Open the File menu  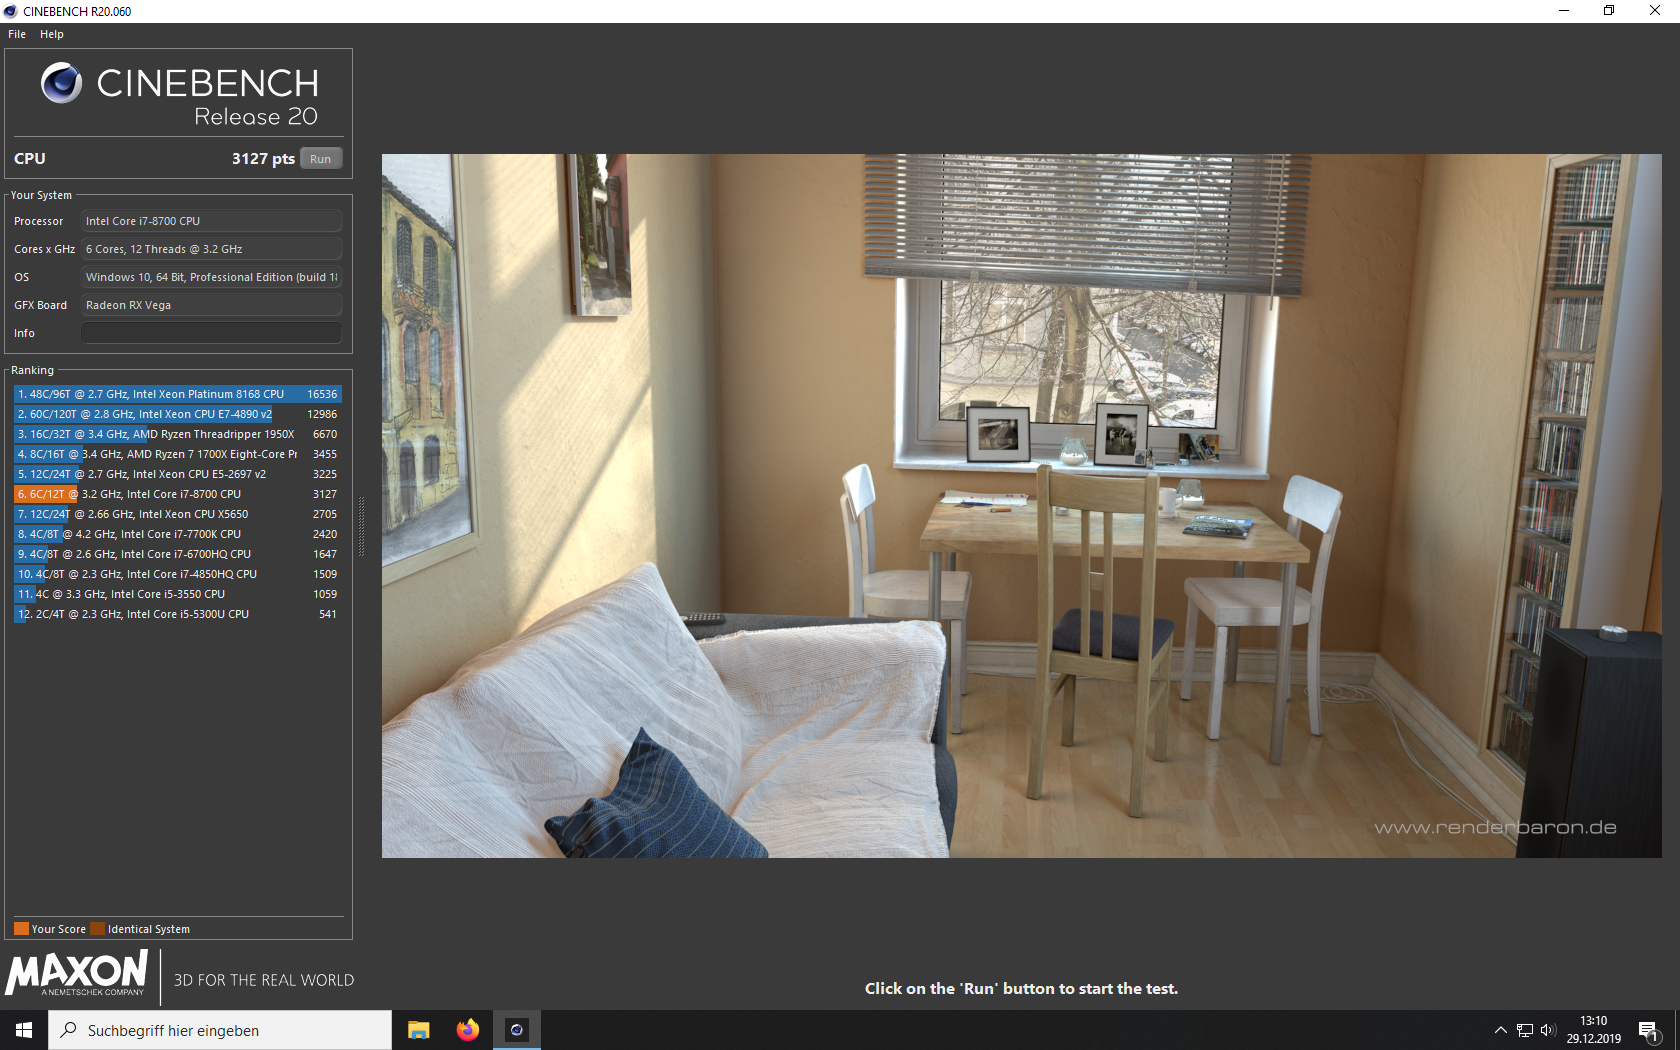coord(17,34)
